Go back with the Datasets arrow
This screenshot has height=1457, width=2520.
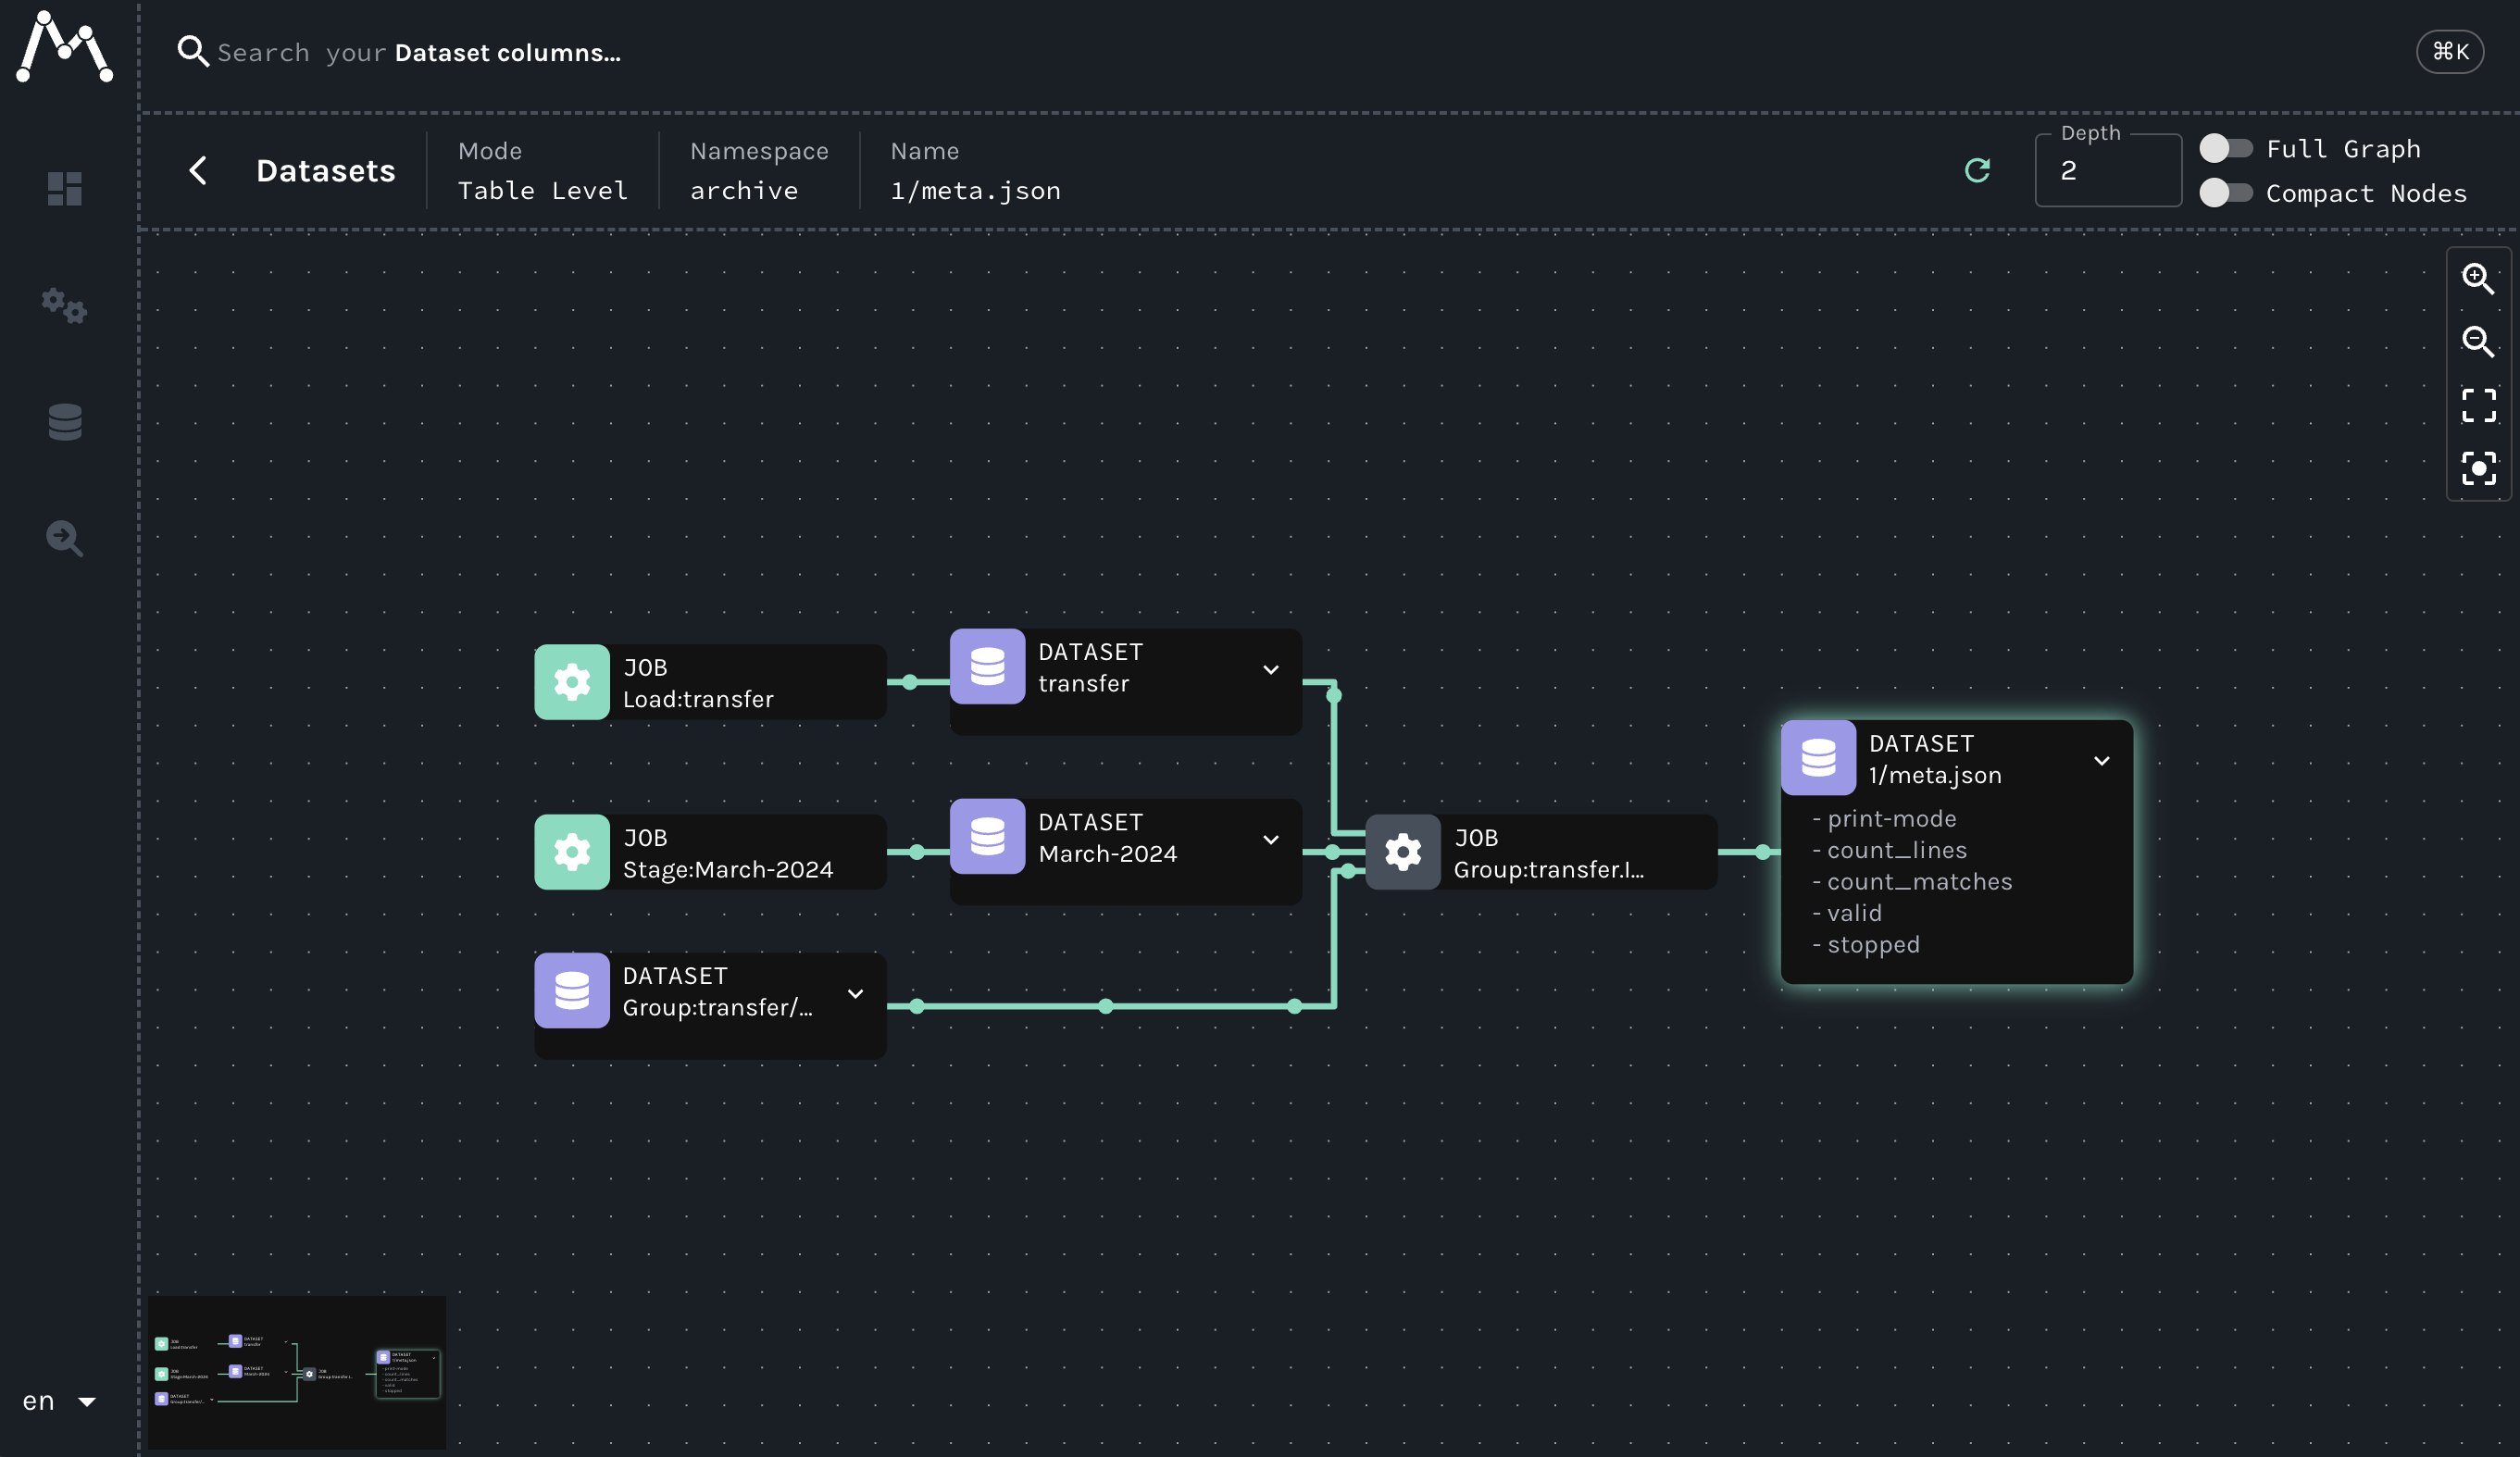198,171
